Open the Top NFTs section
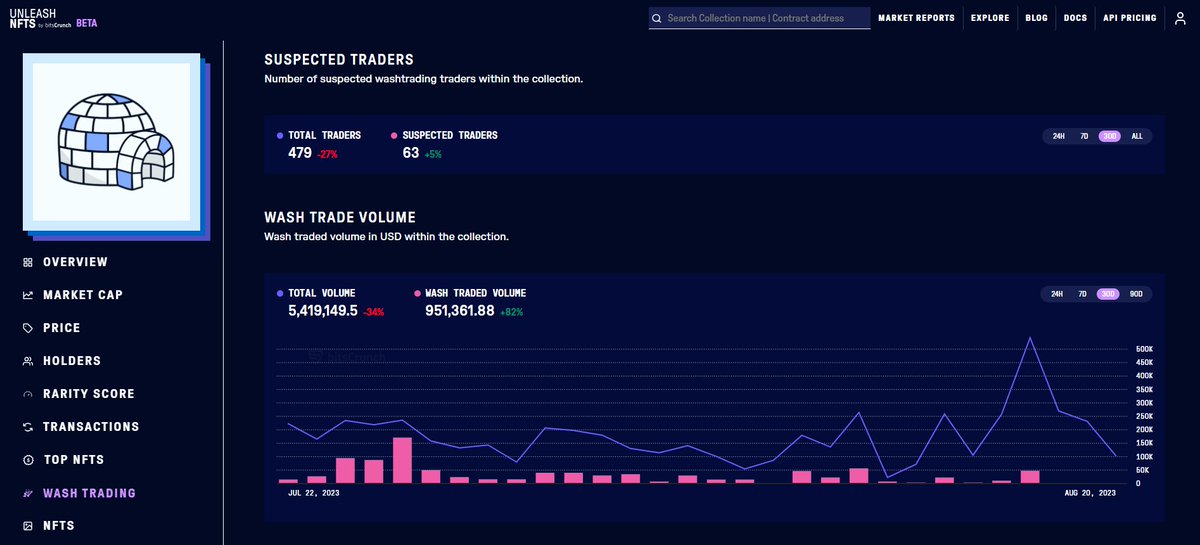Screen dimensions: 1200x545 [74, 460]
